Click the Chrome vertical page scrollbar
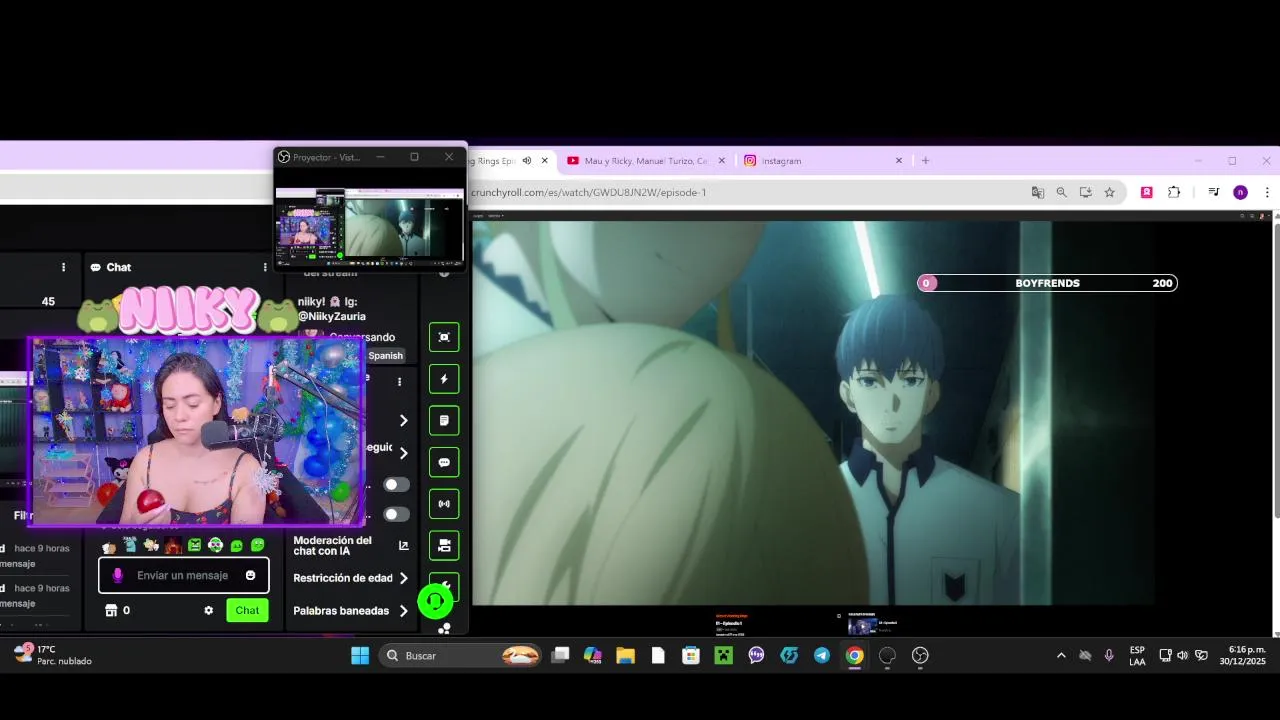The width and height of the screenshot is (1280, 720). [x=1276, y=370]
